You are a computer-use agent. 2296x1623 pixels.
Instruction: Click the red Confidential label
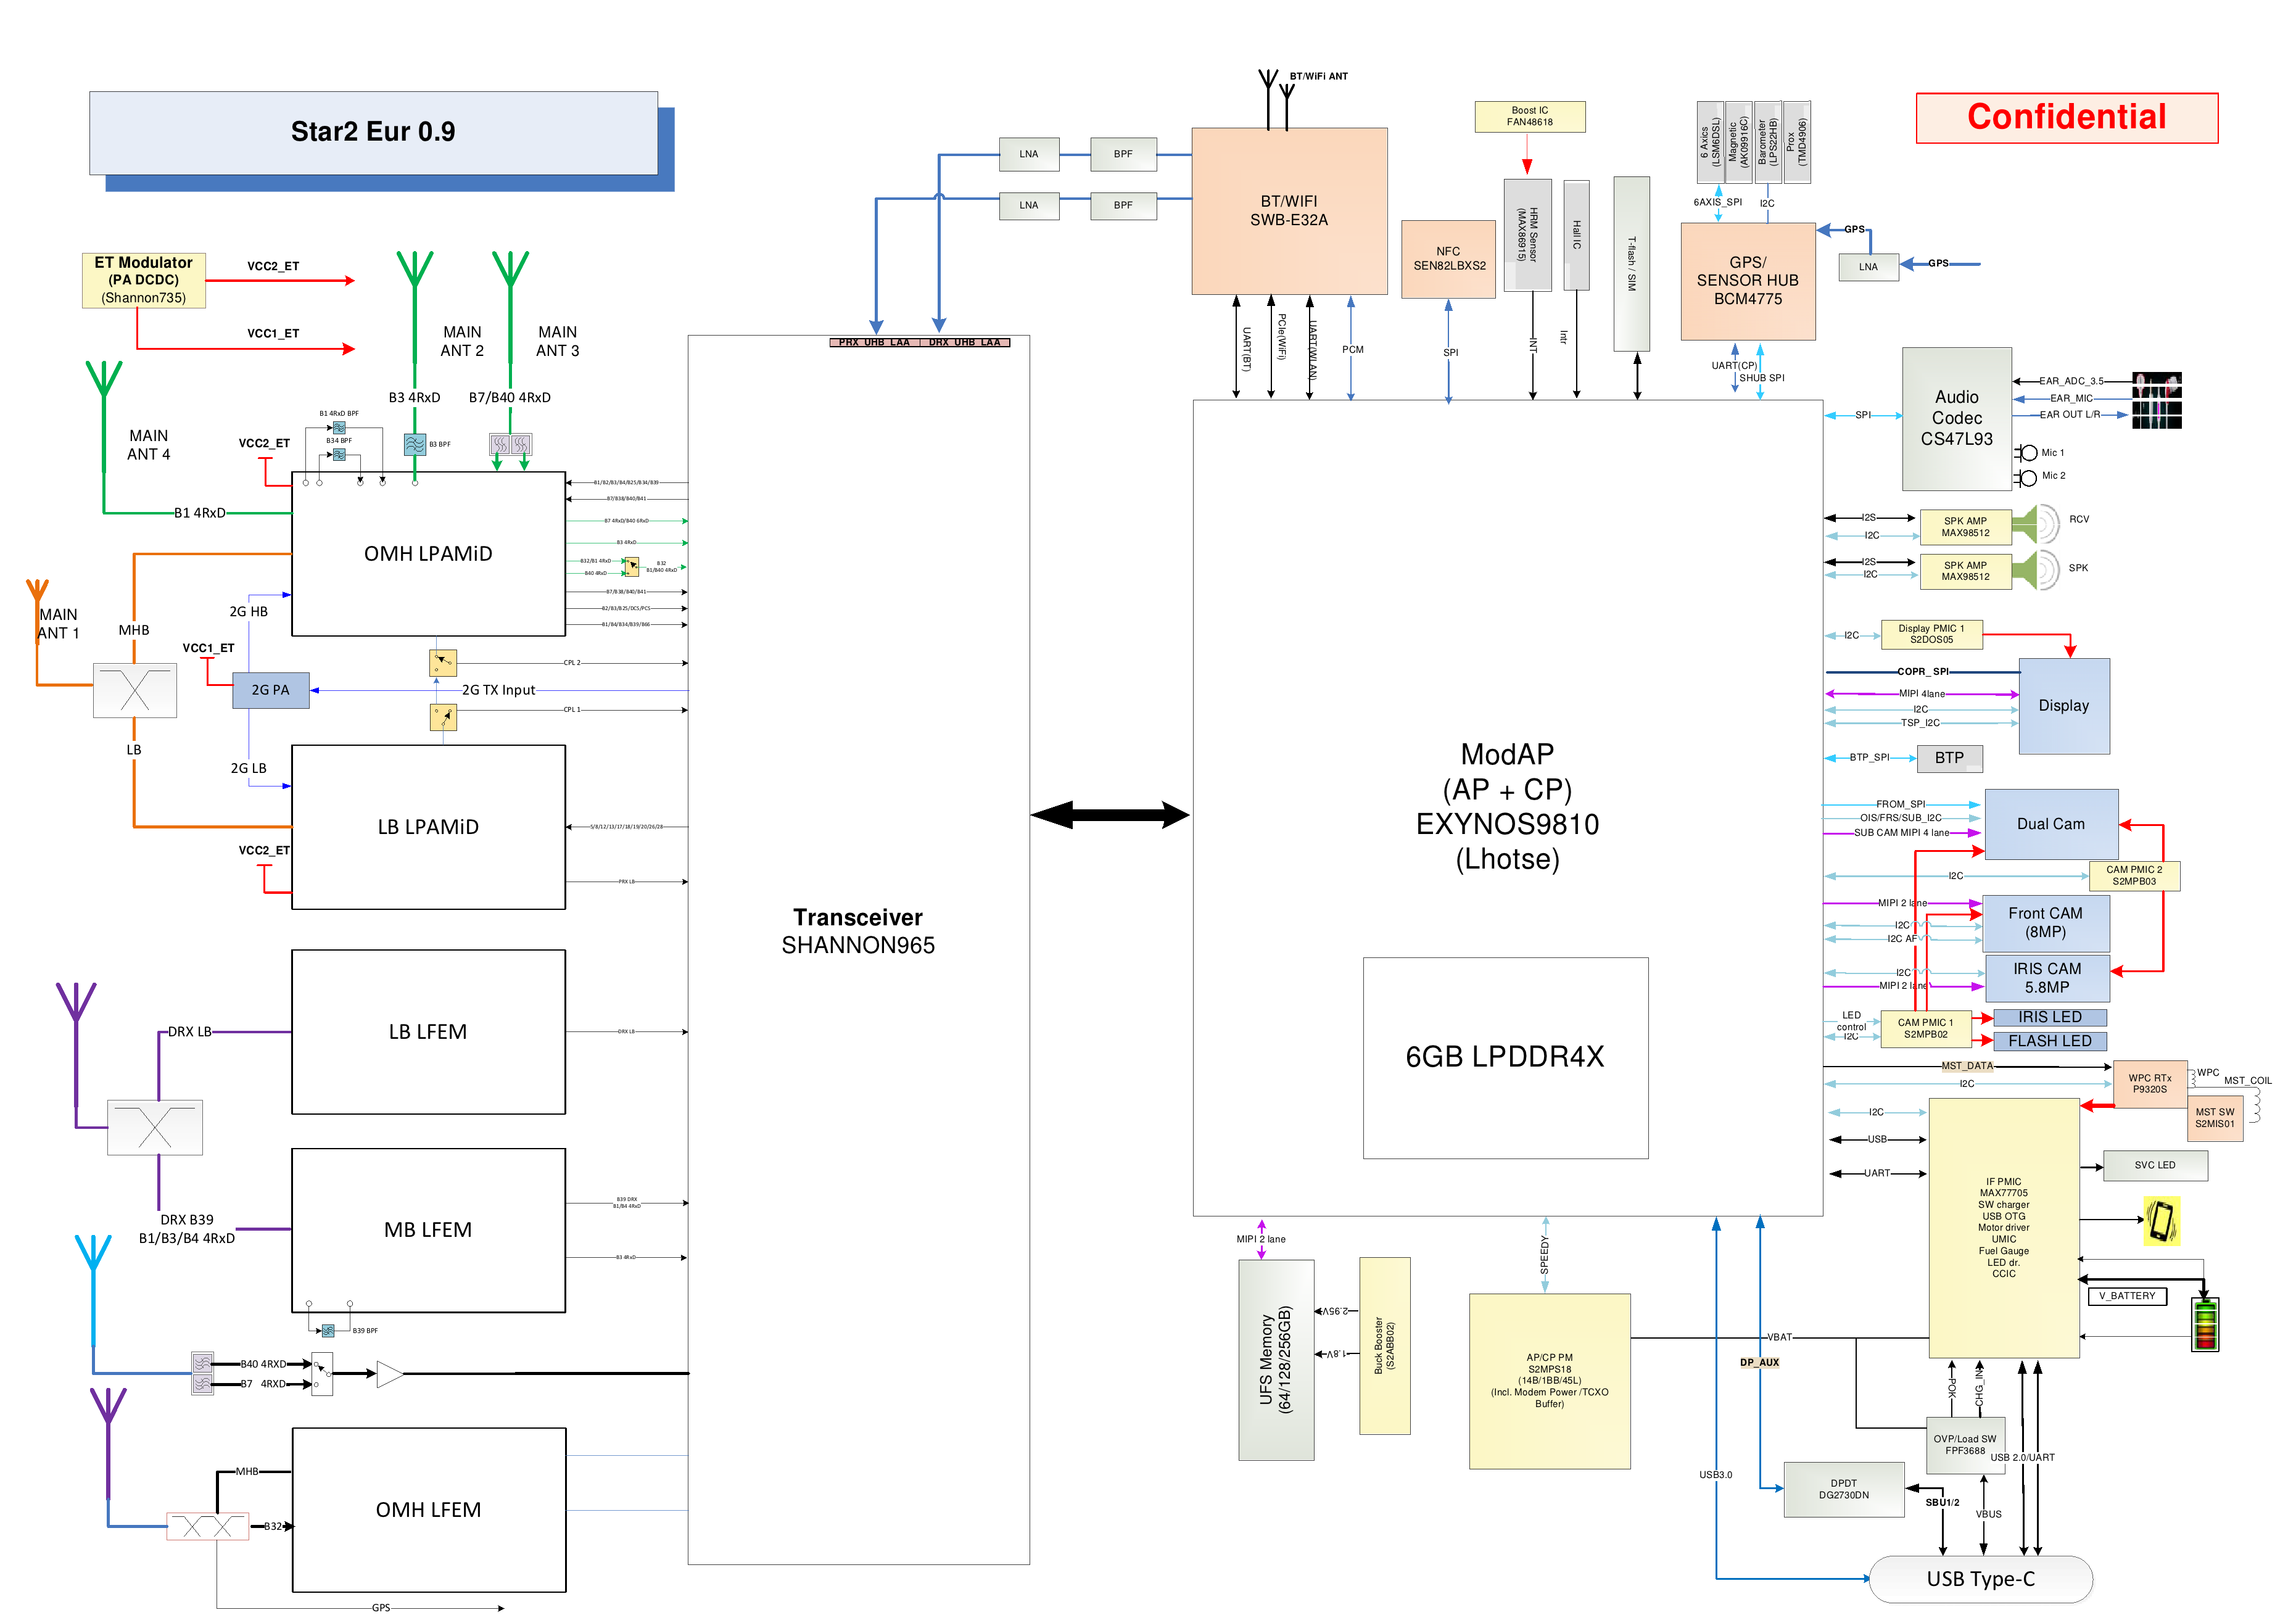point(2067,118)
